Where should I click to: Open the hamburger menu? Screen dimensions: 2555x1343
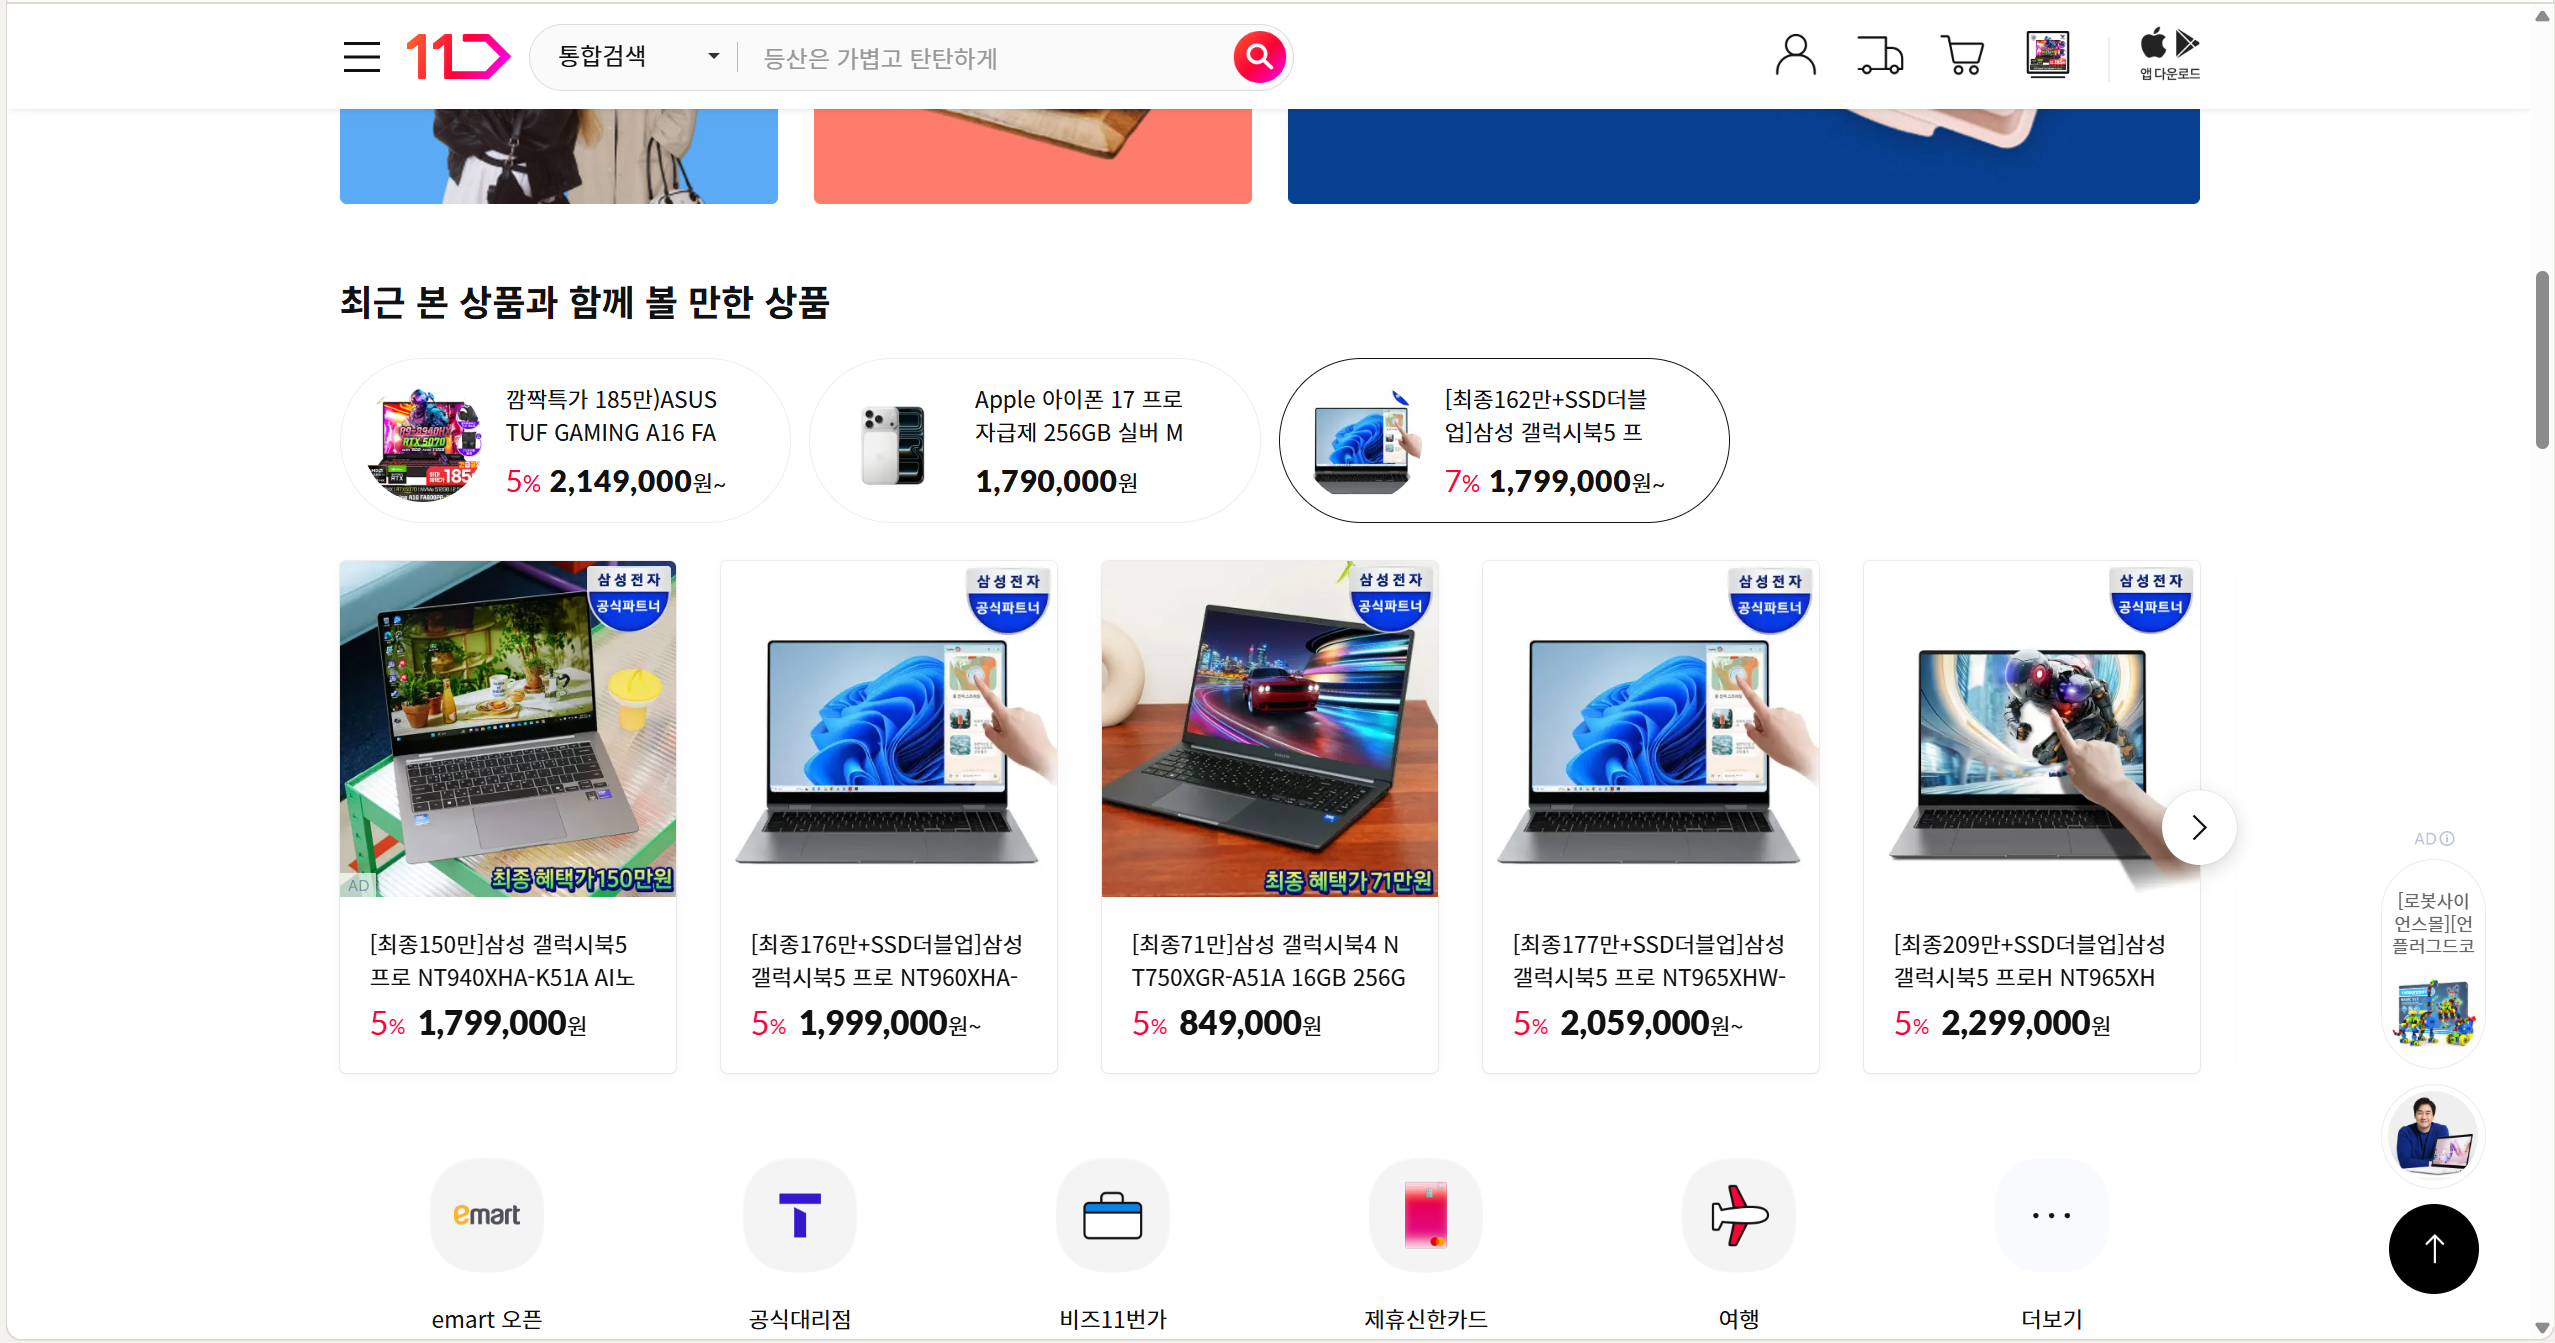(x=361, y=57)
